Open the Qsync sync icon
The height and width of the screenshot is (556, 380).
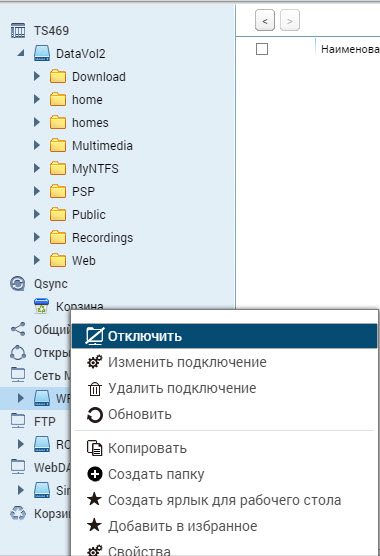click(x=18, y=284)
